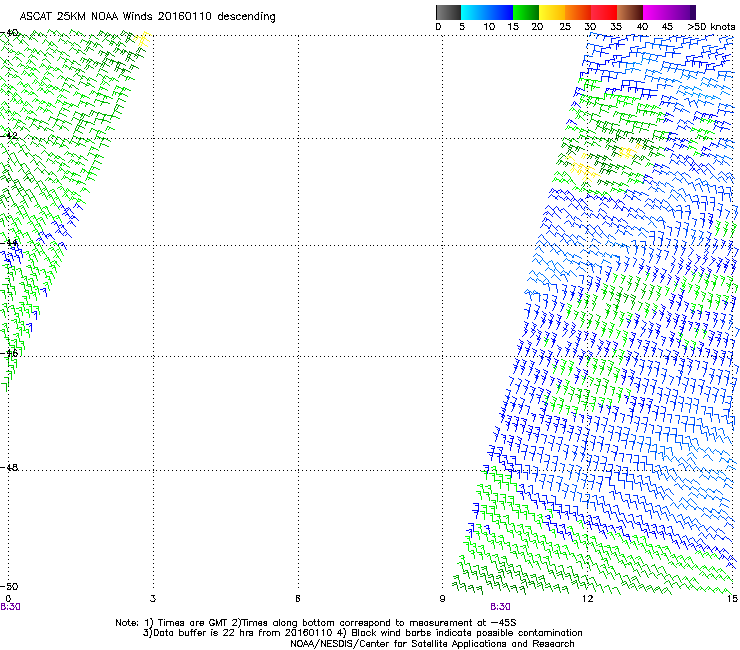Image resolution: width=740 pixels, height=650 pixels.
Task: Click the yellow wind barbs at left swath top
Action: 142,39
